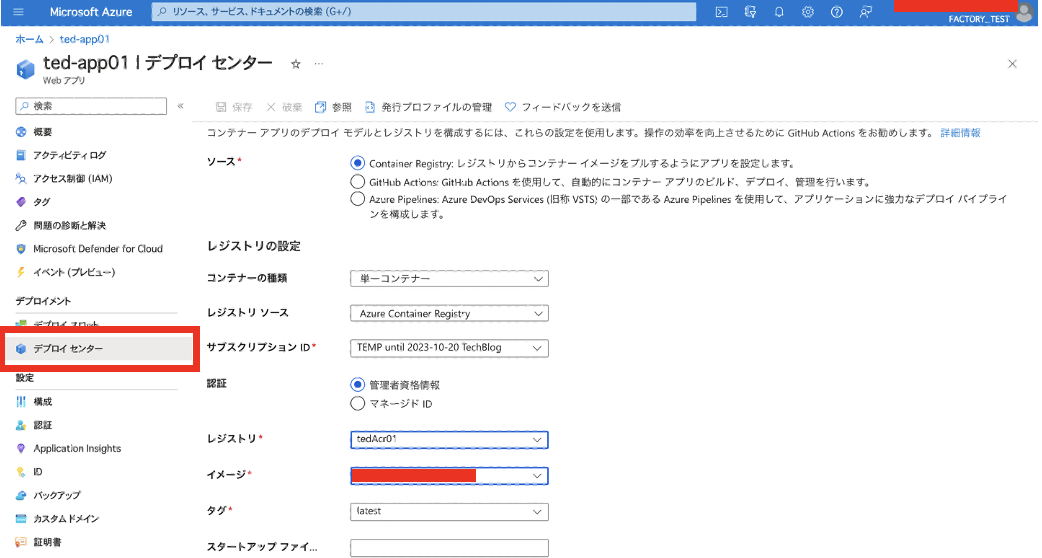Select the Azure Pipelines source radio button

point(358,199)
